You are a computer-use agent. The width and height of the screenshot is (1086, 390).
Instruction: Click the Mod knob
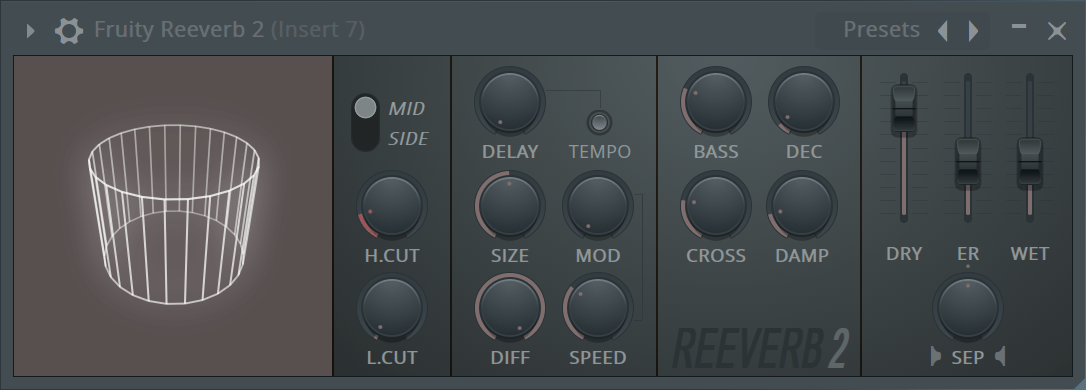pos(598,206)
